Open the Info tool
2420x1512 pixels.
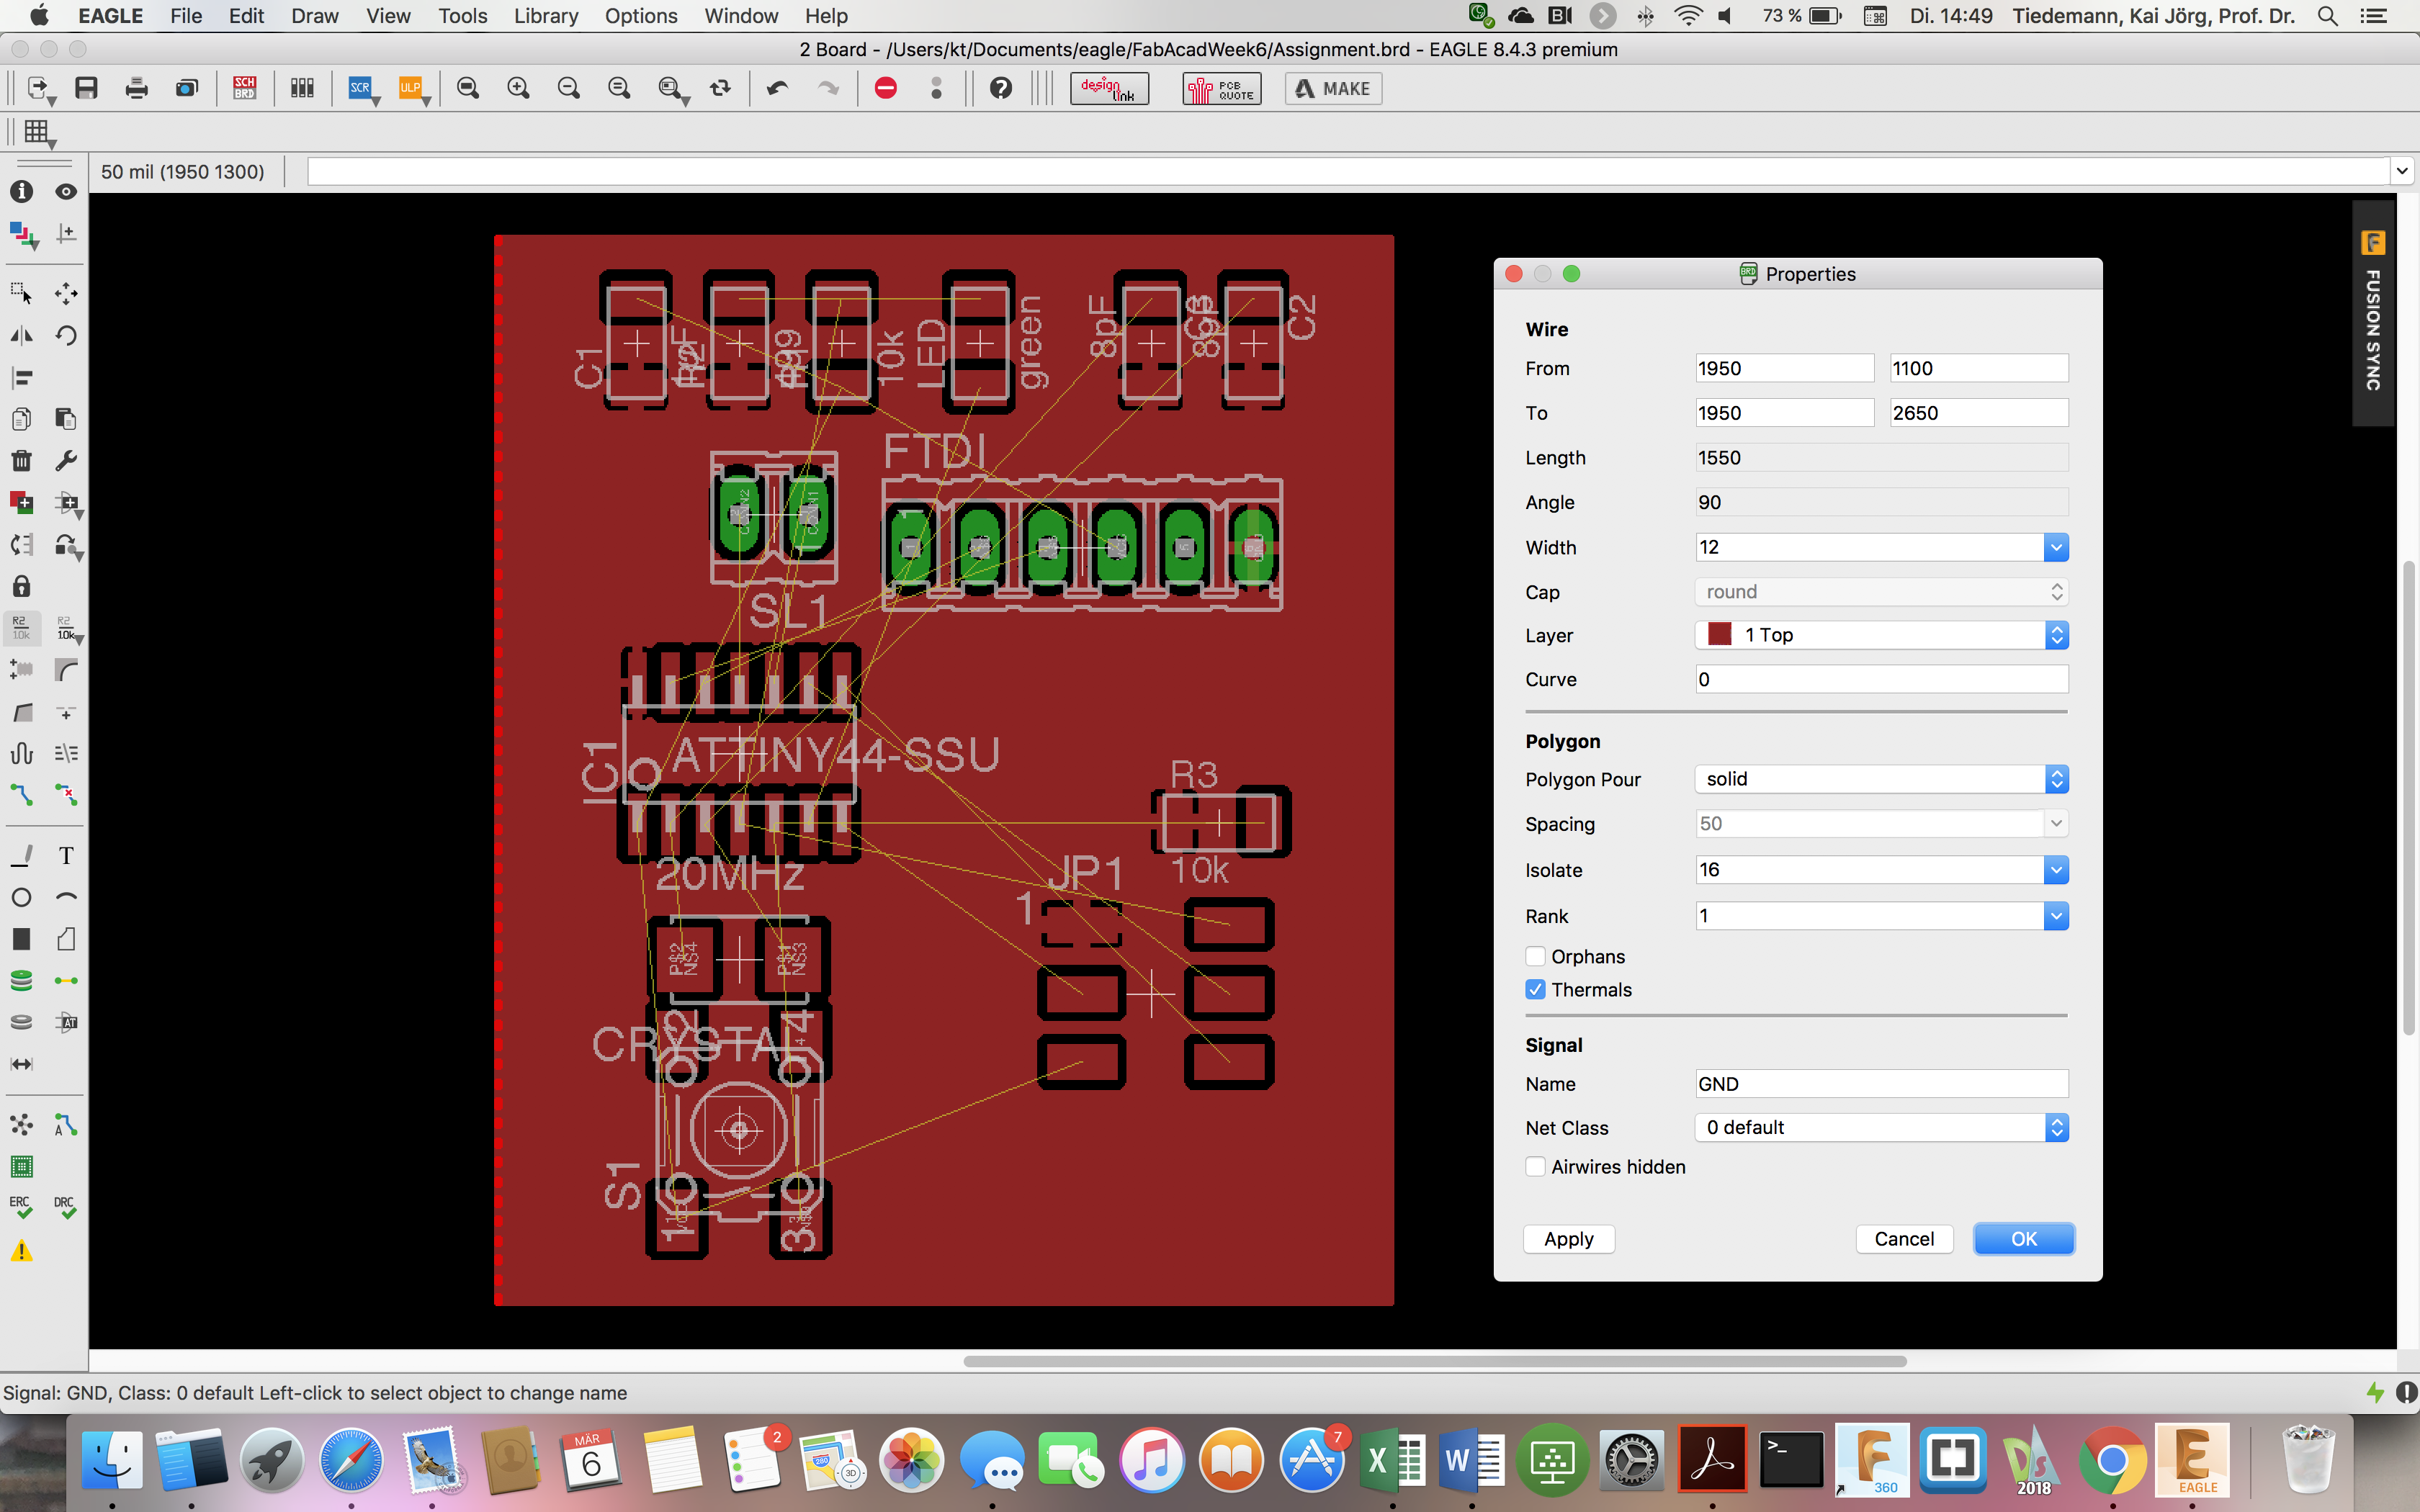(21, 191)
